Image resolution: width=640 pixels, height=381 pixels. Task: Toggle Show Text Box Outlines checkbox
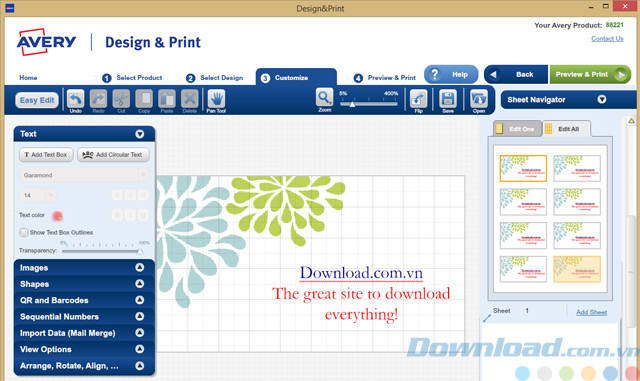[x=24, y=232]
